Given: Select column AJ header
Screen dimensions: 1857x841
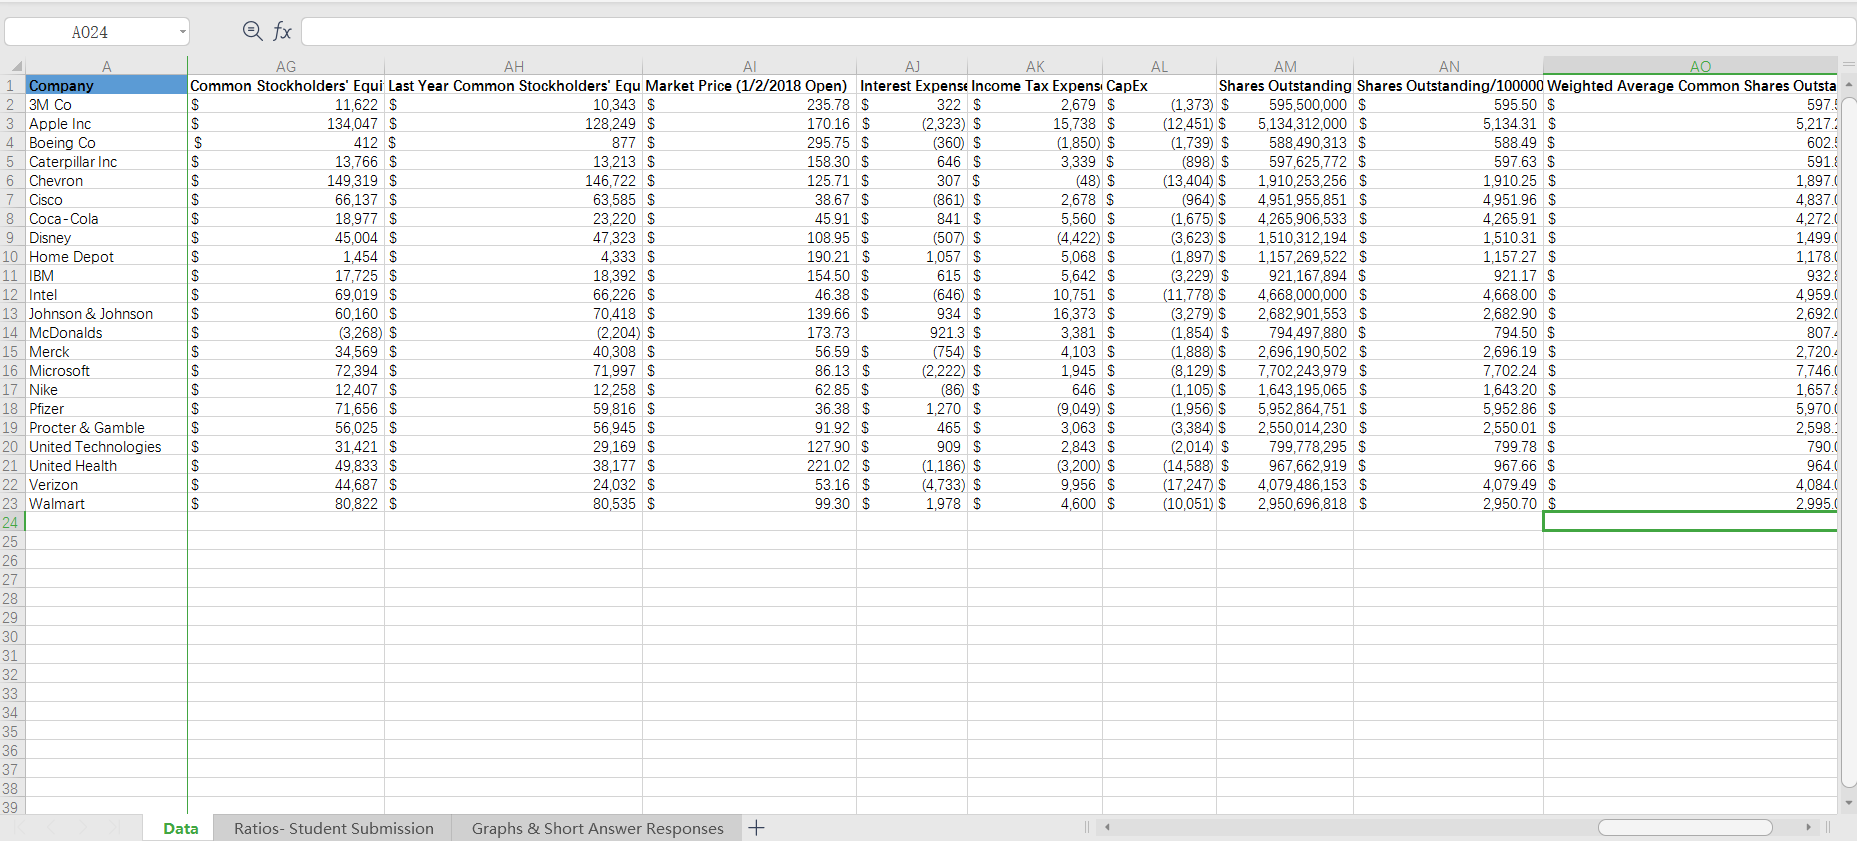Looking at the screenshot, I should 912,67.
